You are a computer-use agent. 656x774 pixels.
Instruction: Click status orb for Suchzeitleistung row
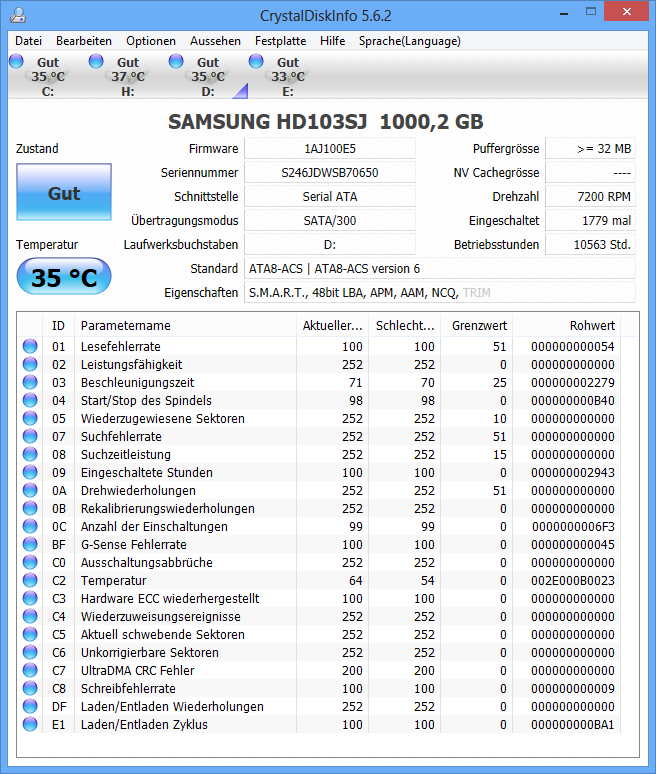coord(30,454)
